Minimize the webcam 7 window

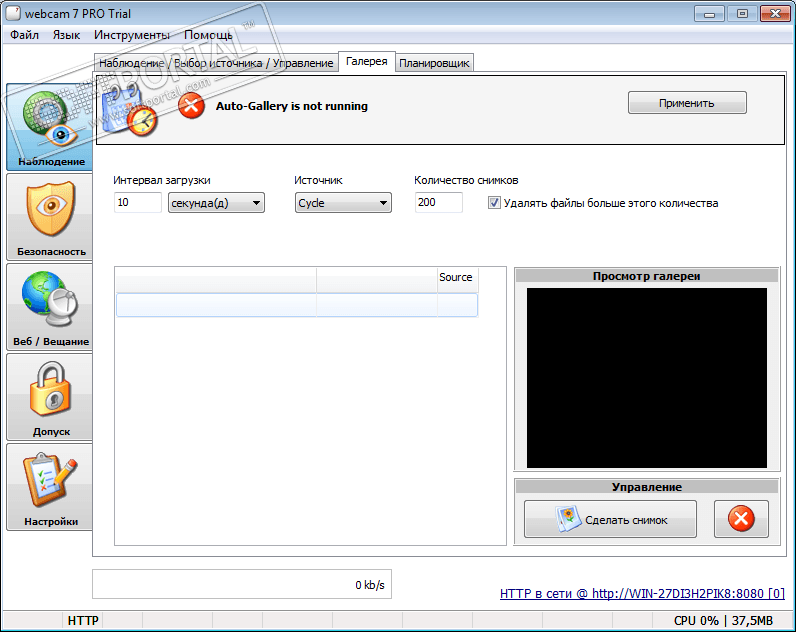(709, 14)
